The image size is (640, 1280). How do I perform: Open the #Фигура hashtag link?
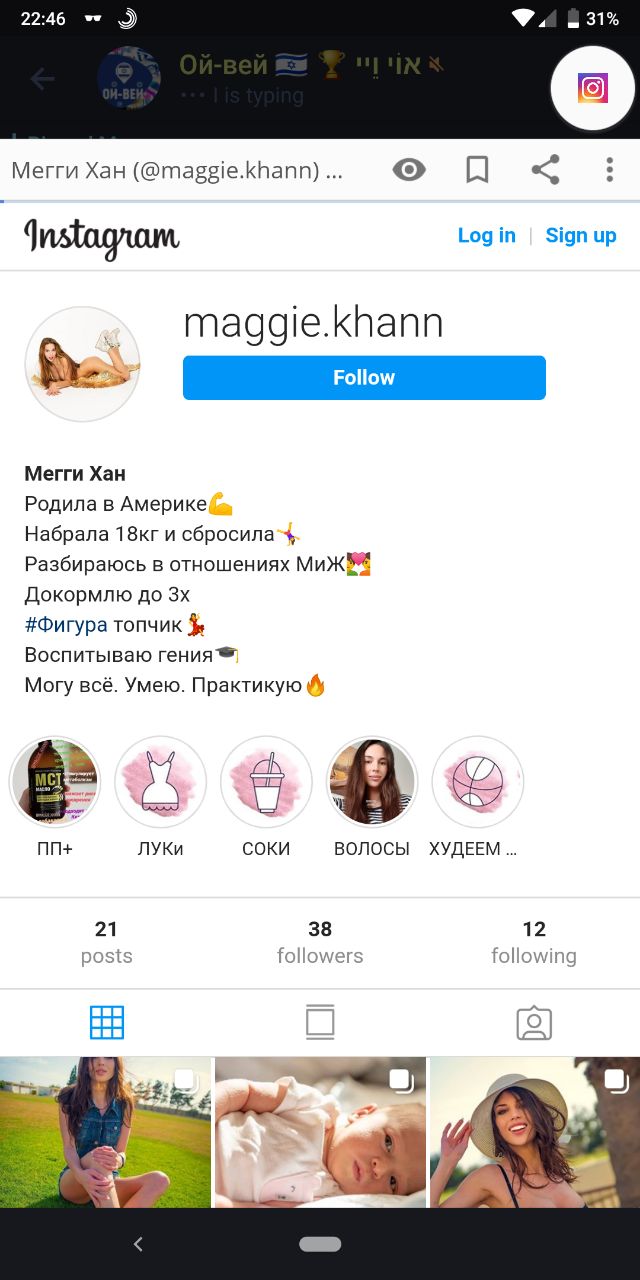(66, 625)
